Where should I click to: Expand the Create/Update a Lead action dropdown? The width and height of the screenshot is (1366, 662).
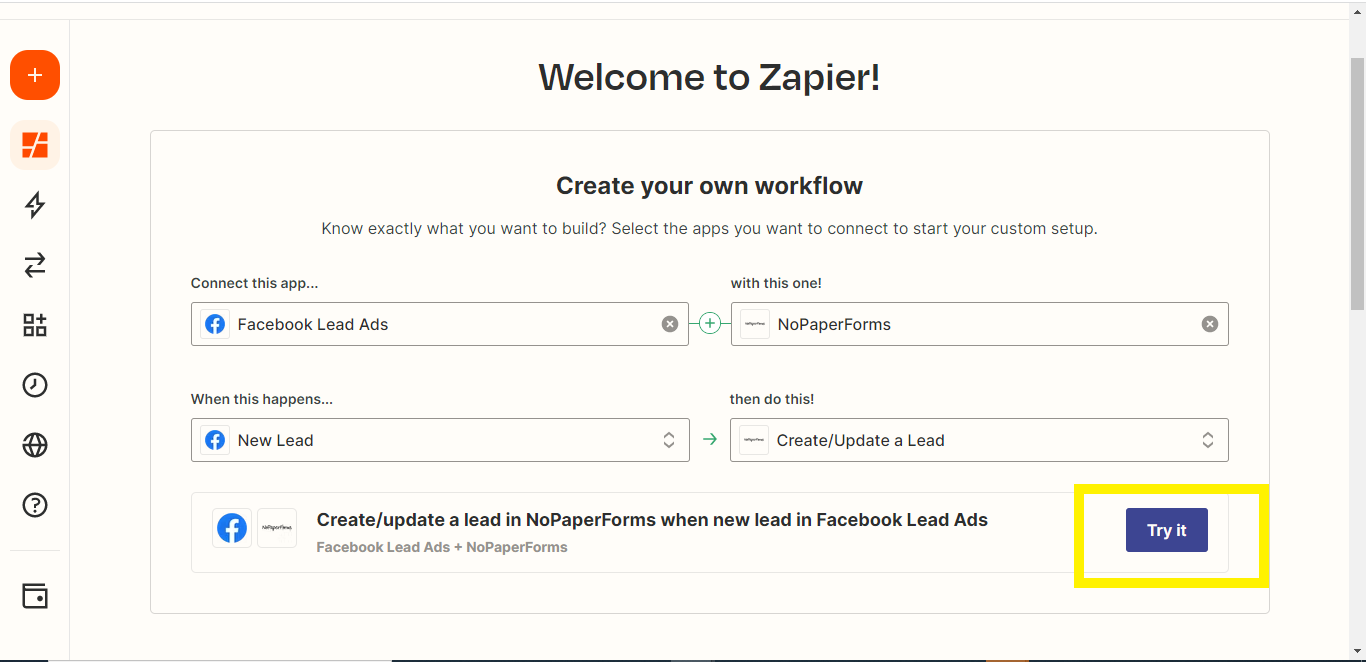[1208, 440]
